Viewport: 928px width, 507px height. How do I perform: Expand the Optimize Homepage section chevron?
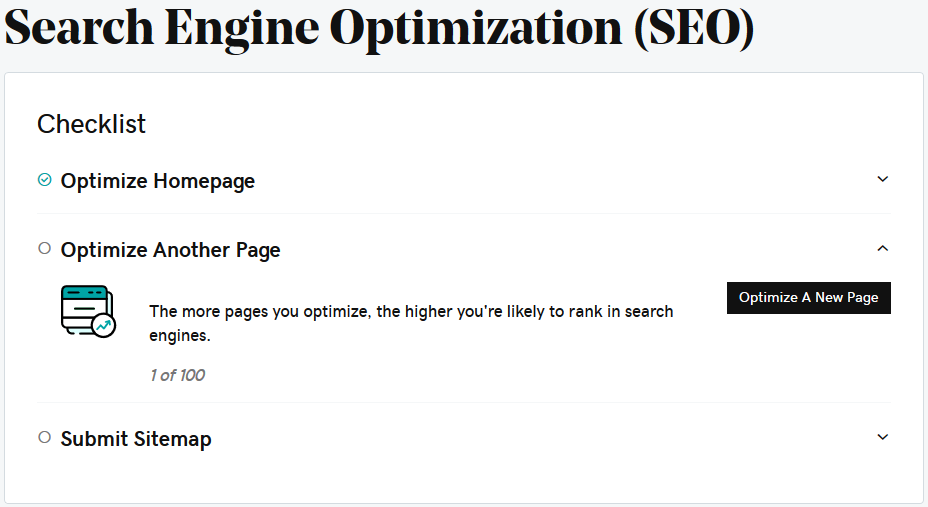click(x=882, y=180)
